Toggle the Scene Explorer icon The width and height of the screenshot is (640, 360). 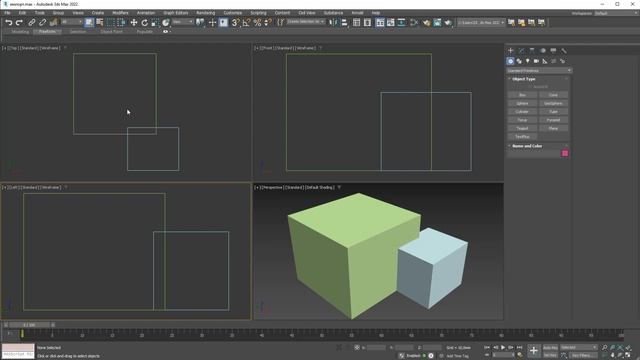click(356, 22)
